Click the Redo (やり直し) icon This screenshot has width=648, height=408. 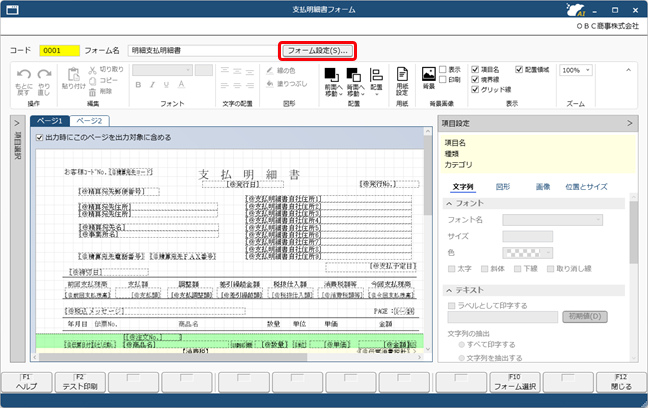44,74
